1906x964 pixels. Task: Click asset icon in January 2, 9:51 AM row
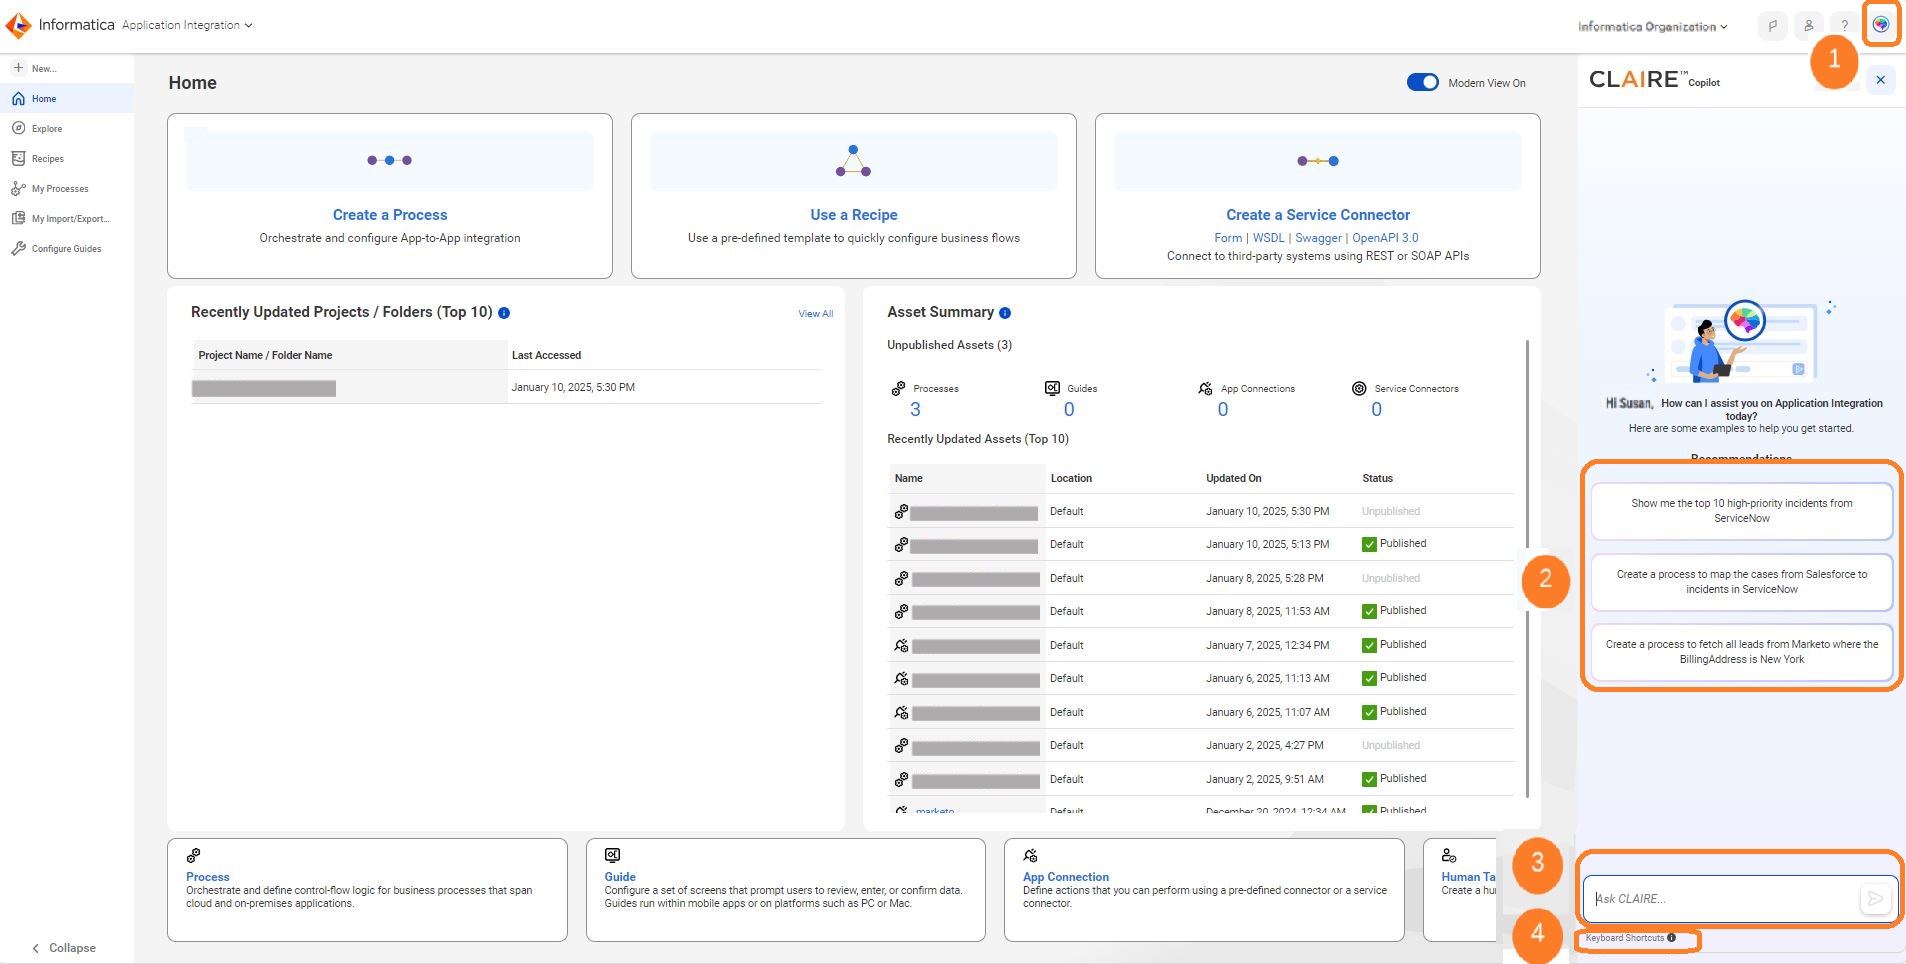pos(901,780)
